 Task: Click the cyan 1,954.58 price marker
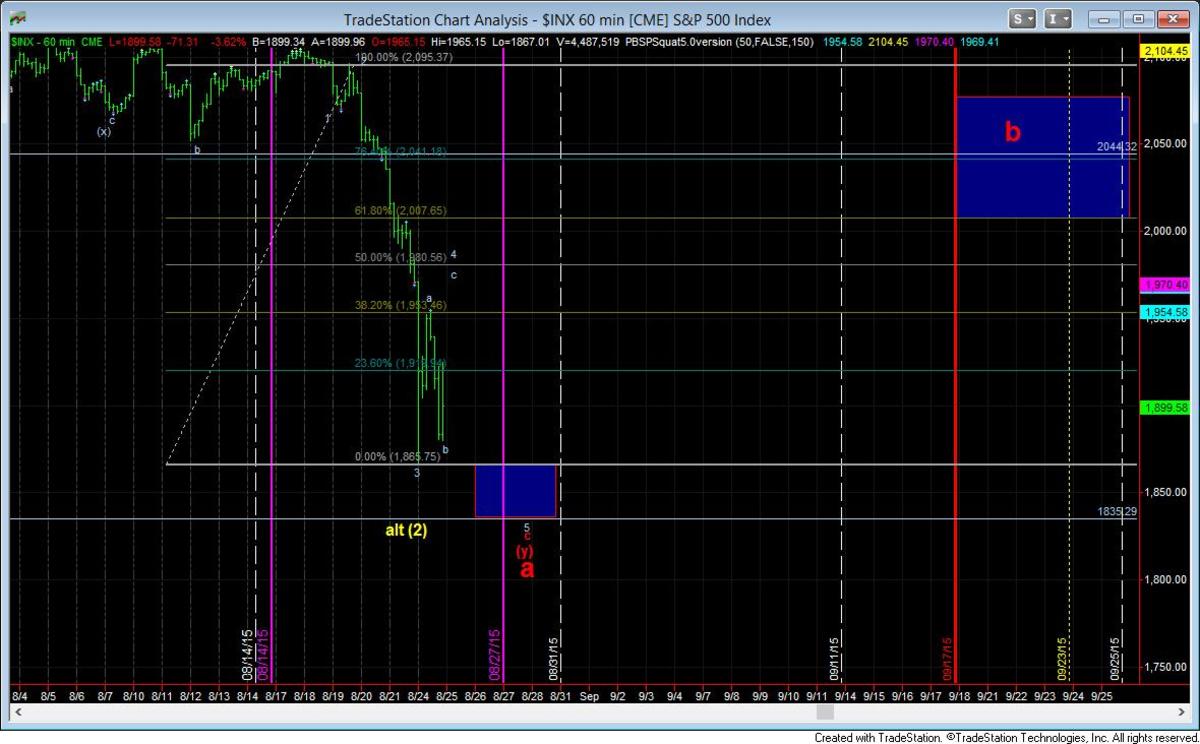[1166, 313]
